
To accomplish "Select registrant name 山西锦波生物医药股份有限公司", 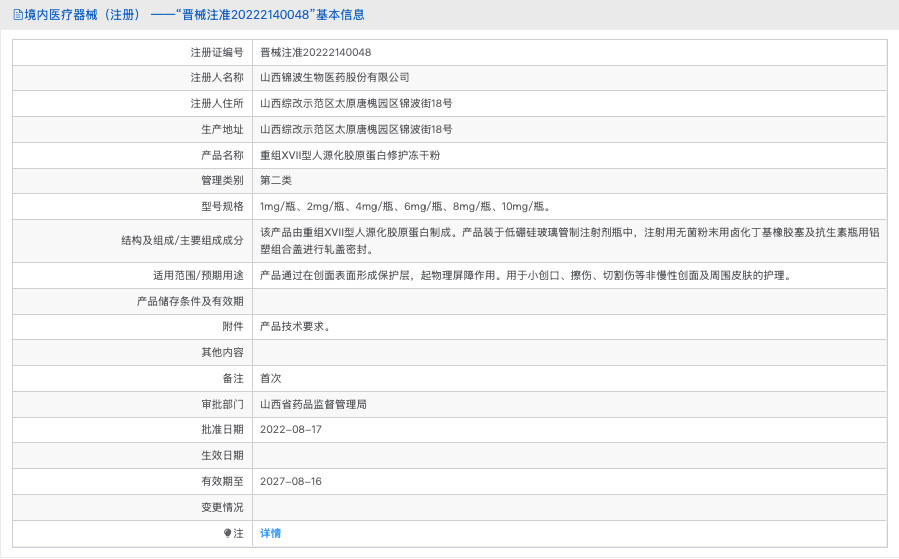I will click(x=334, y=77).
